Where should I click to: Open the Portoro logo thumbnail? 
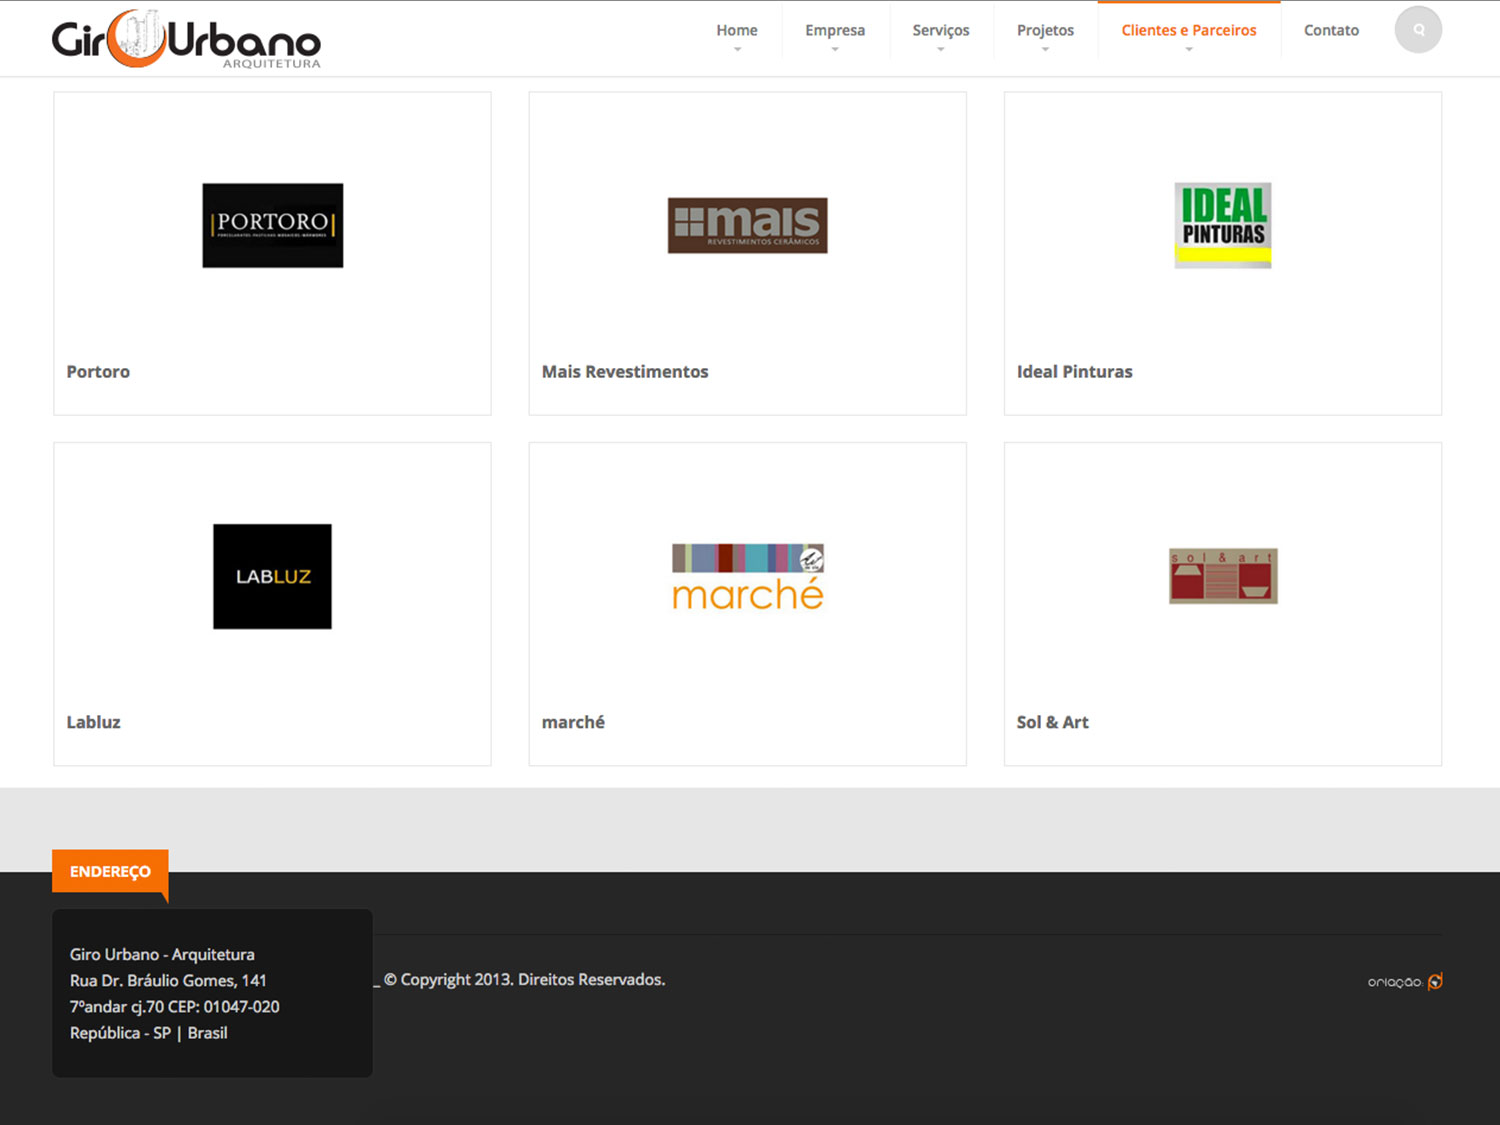273,225
